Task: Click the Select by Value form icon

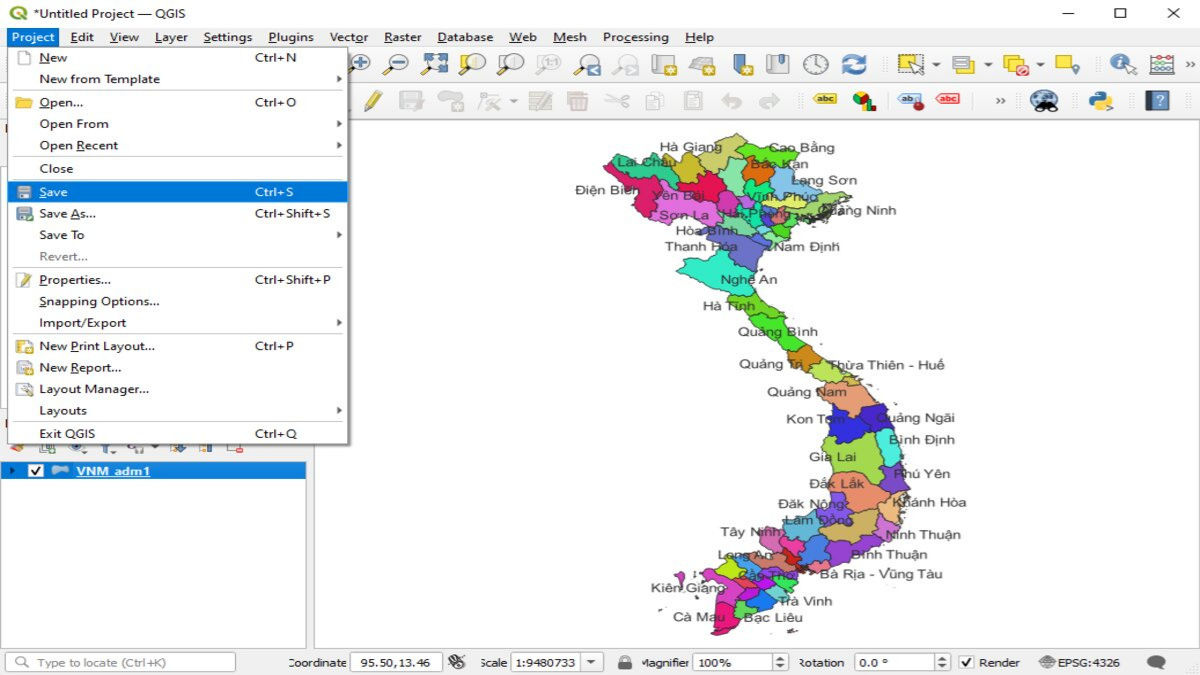Action: (963, 64)
